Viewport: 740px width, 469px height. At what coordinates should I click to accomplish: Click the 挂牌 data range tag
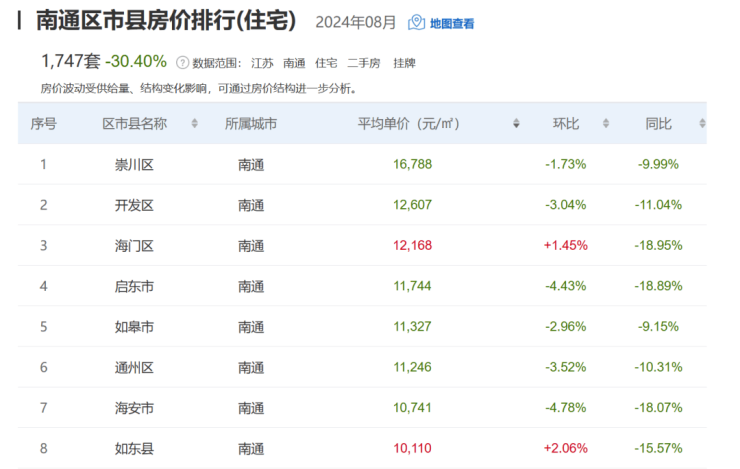point(404,63)
